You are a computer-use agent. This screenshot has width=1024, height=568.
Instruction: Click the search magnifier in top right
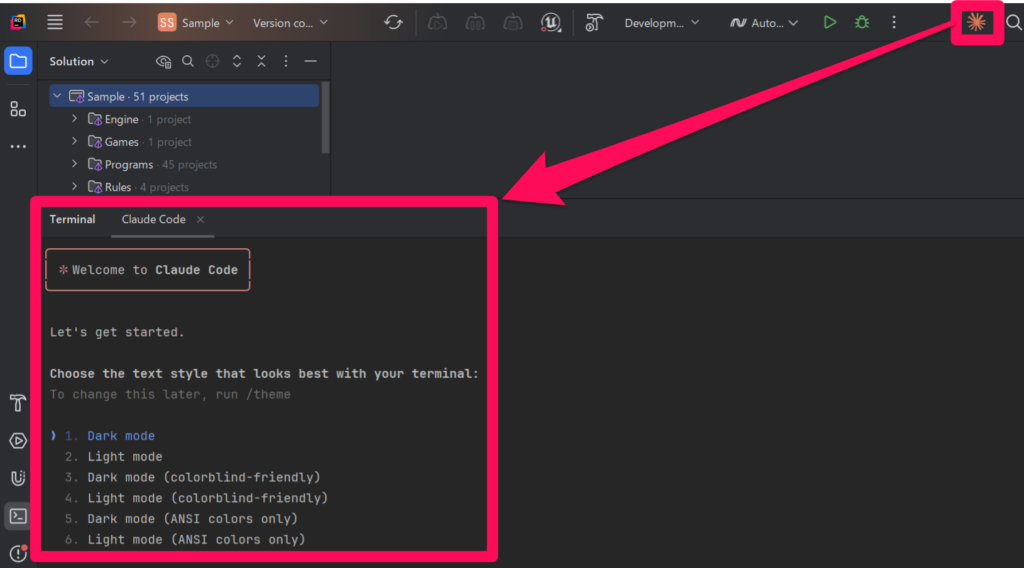coord(1014,22)
